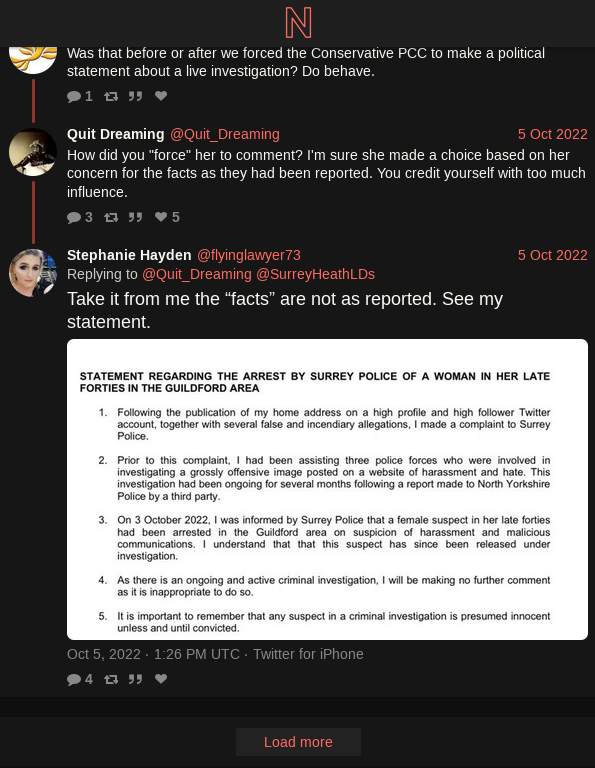Click retweet icon on Conservative PCC tweet

(111, 96)
